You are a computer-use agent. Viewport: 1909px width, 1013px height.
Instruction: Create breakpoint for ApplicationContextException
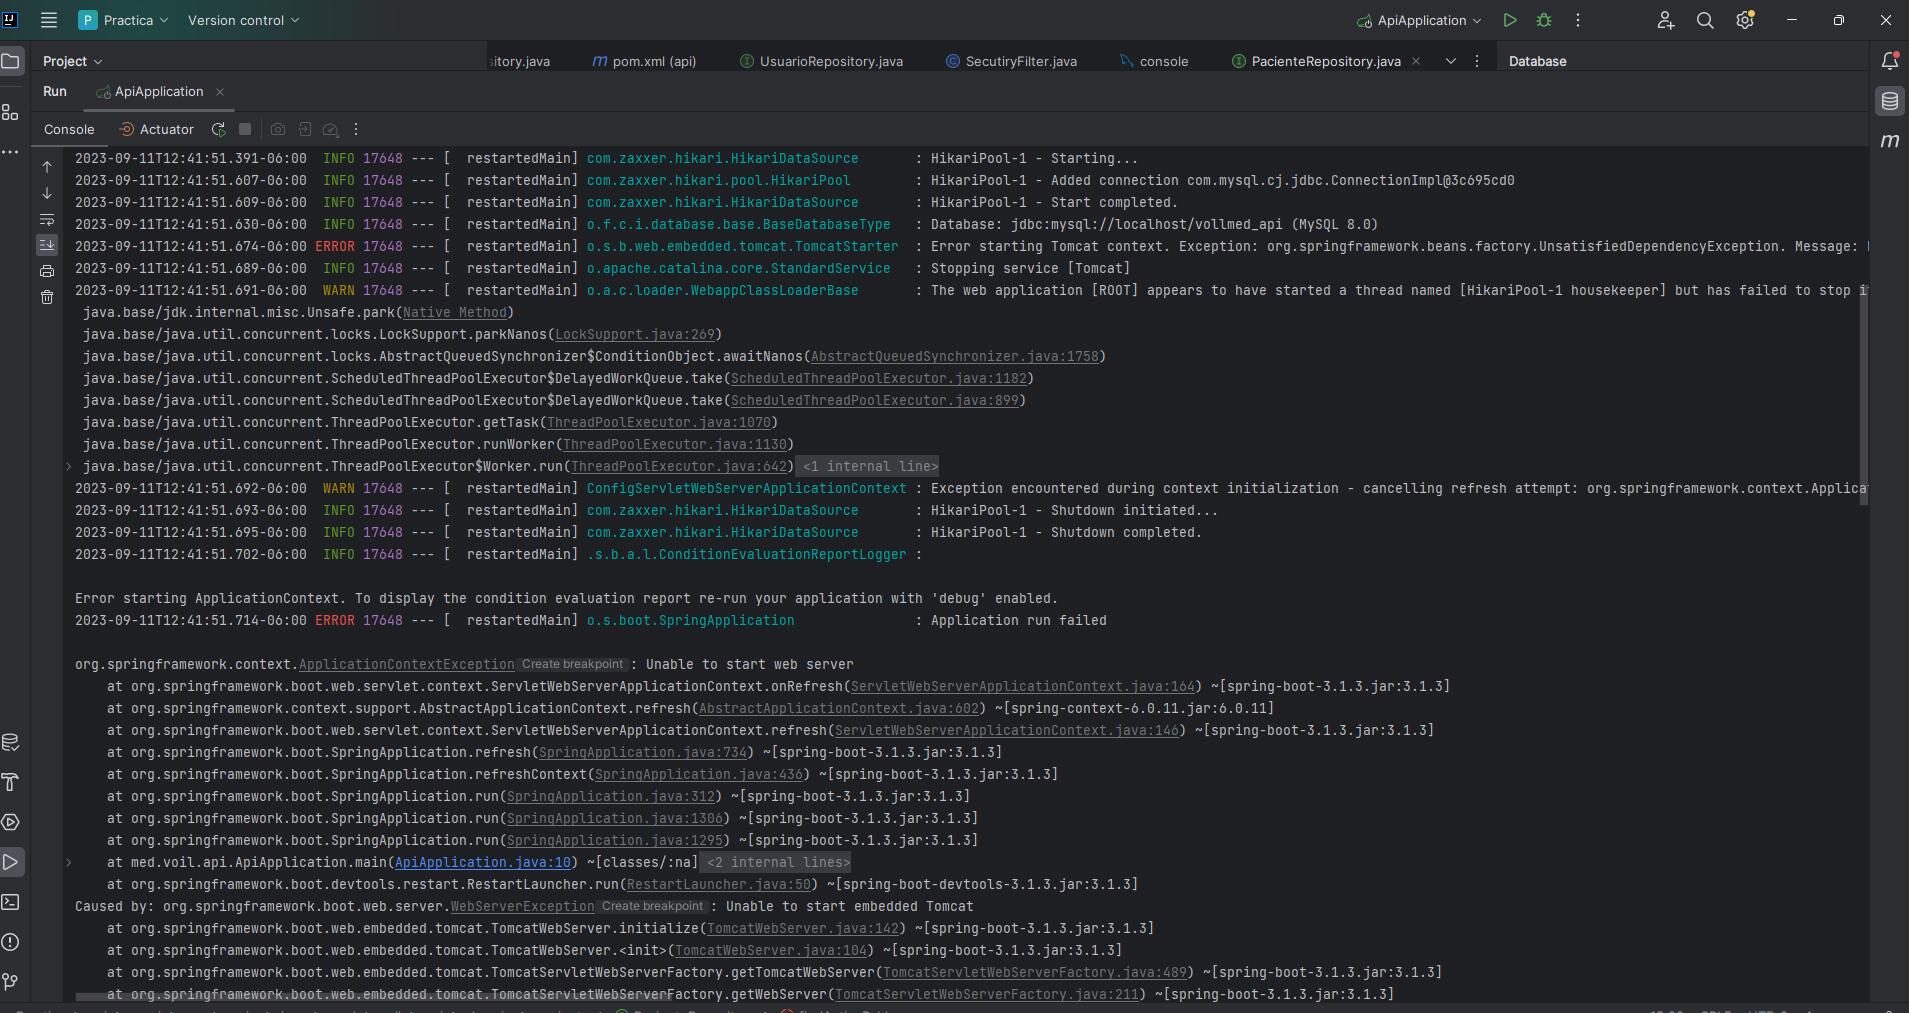pos(573,664)
